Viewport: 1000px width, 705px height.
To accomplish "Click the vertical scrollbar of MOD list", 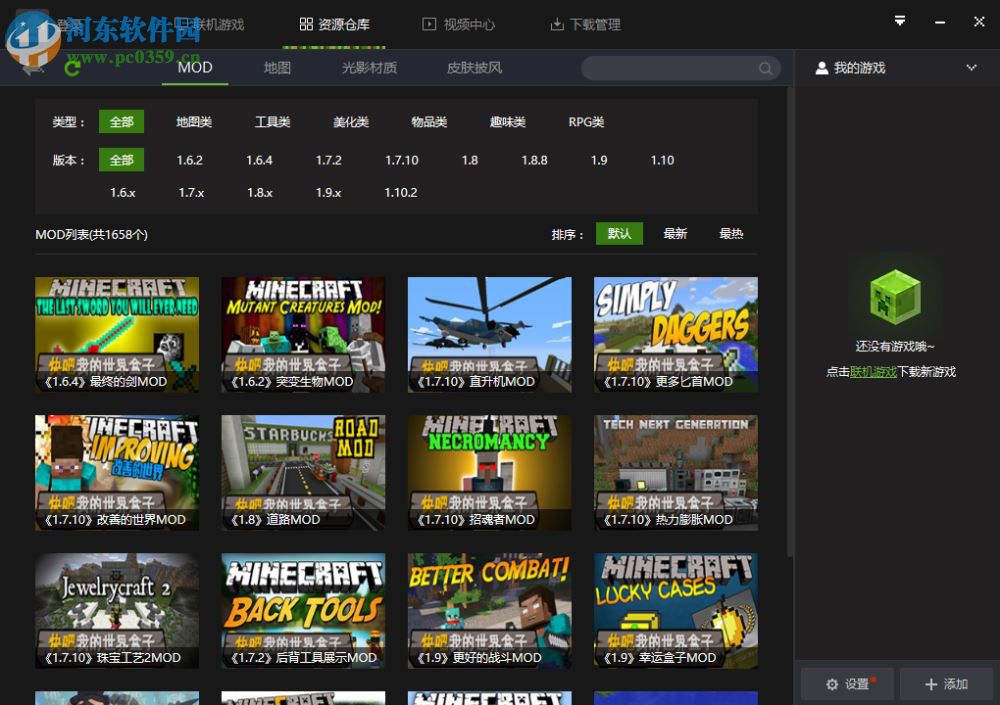I will tap(790, 322).
